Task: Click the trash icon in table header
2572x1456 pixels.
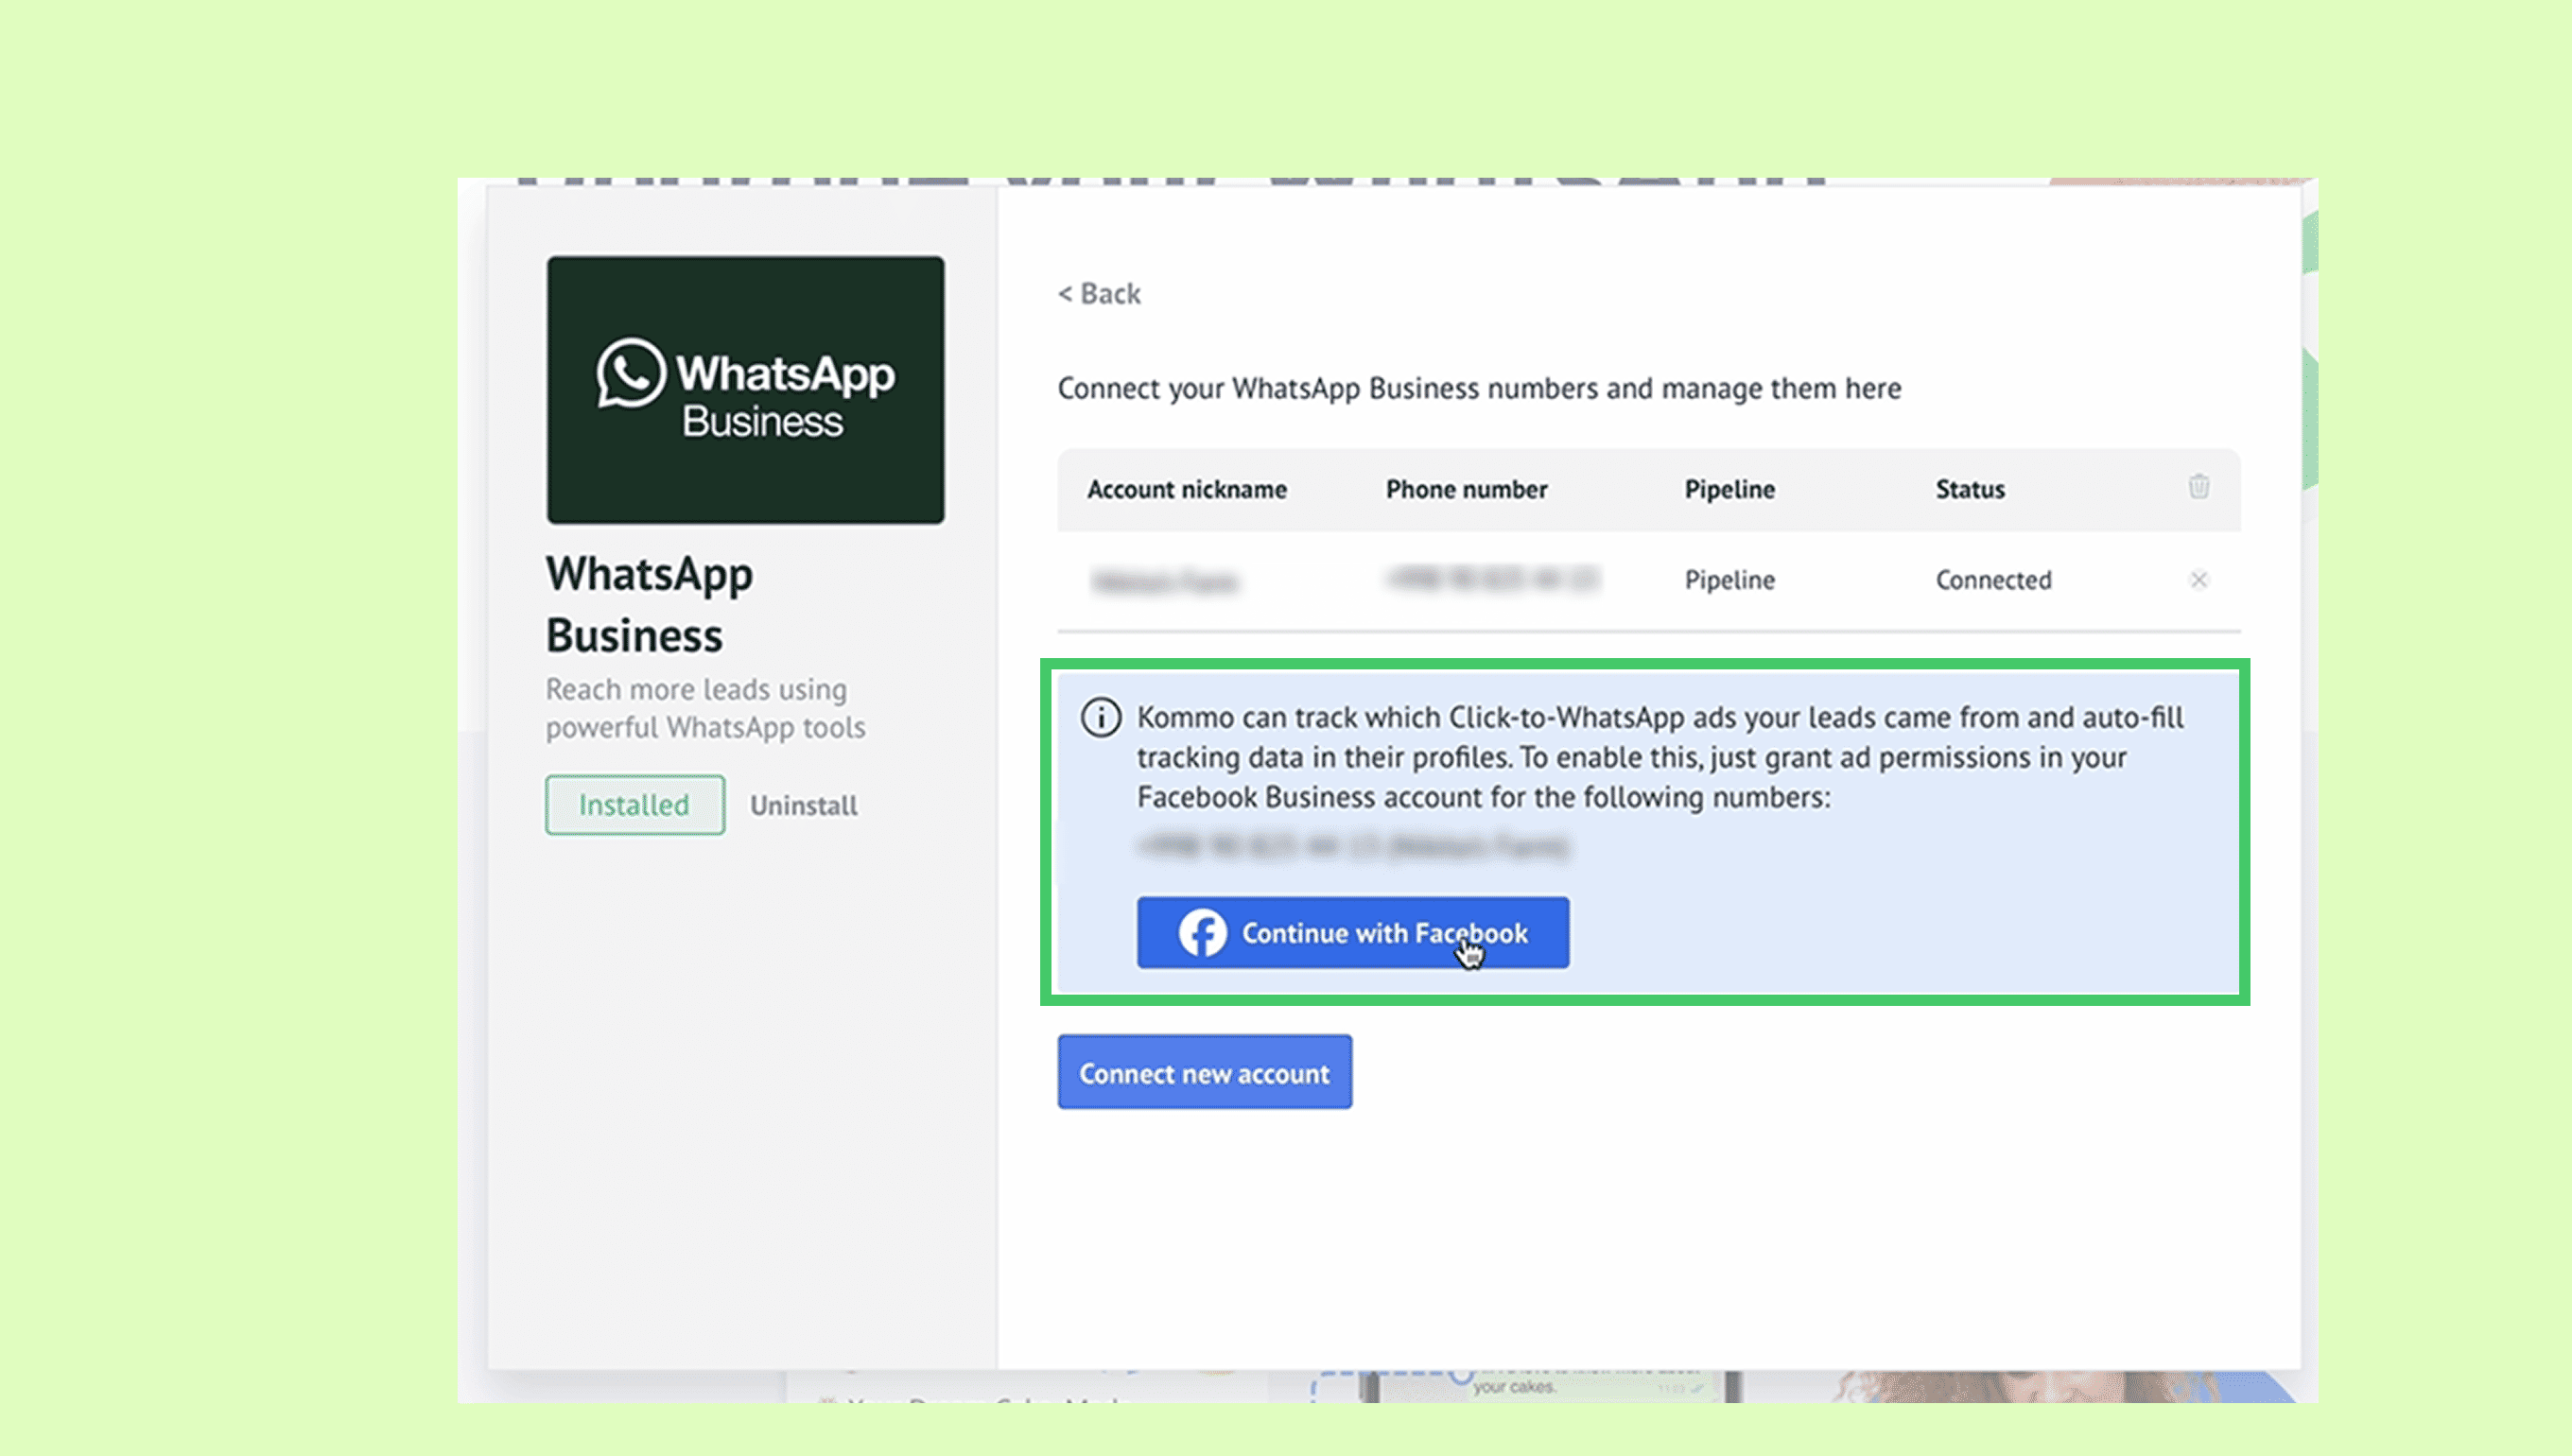Action: click(2198, 487)
